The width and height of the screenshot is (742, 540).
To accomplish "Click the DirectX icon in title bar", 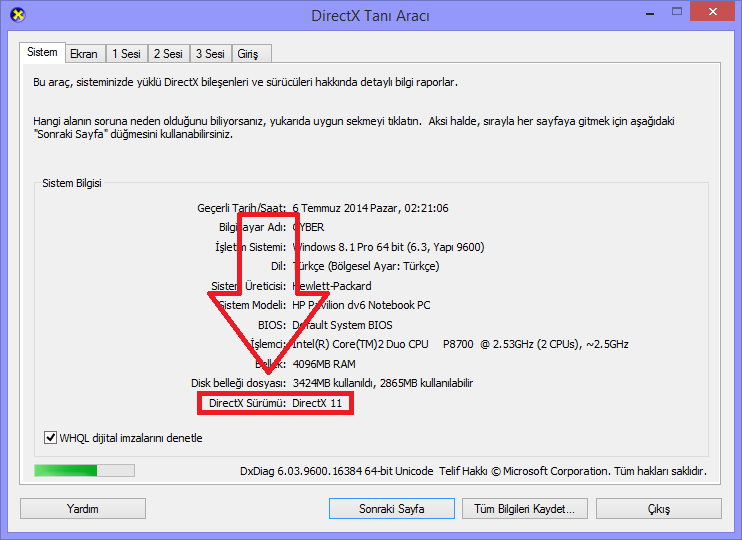I will coord(18,15).
